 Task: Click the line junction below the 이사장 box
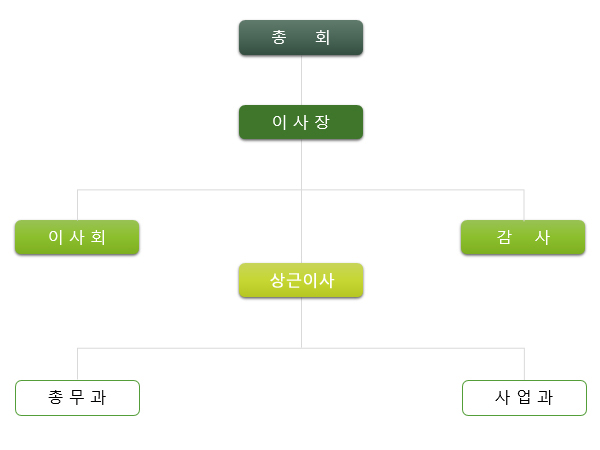[301, 189]
